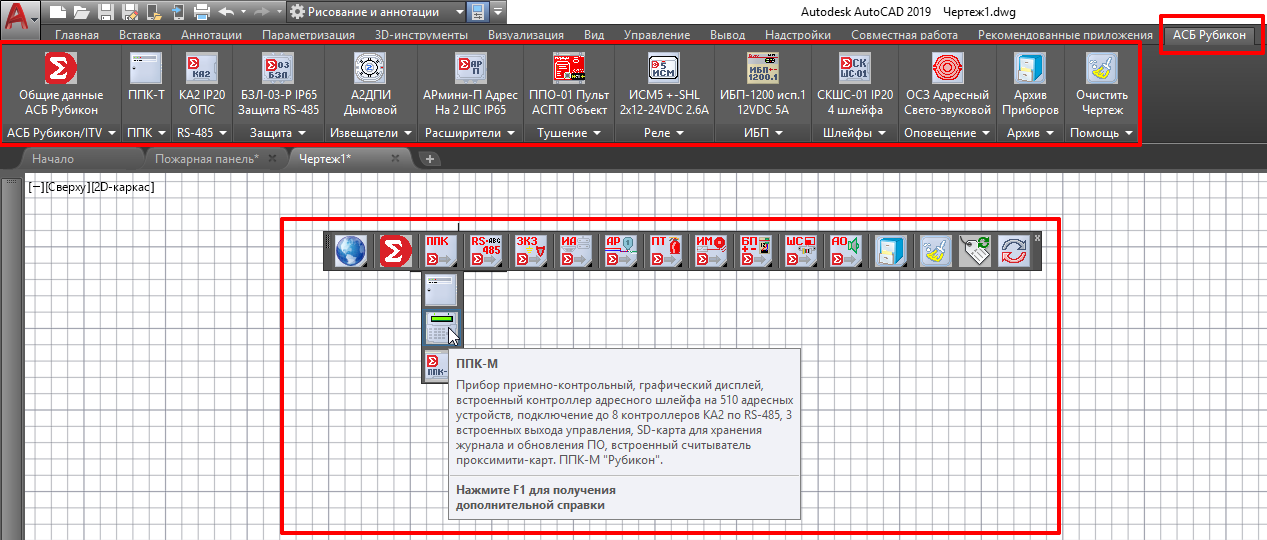Click the ИМ relay icon on floating toolbar
This screenshot has width=1267, height=540.
710,251
